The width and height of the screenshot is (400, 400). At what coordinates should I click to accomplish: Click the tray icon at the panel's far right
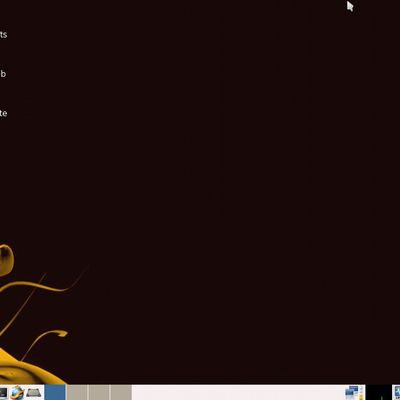(x=396, y=392)
